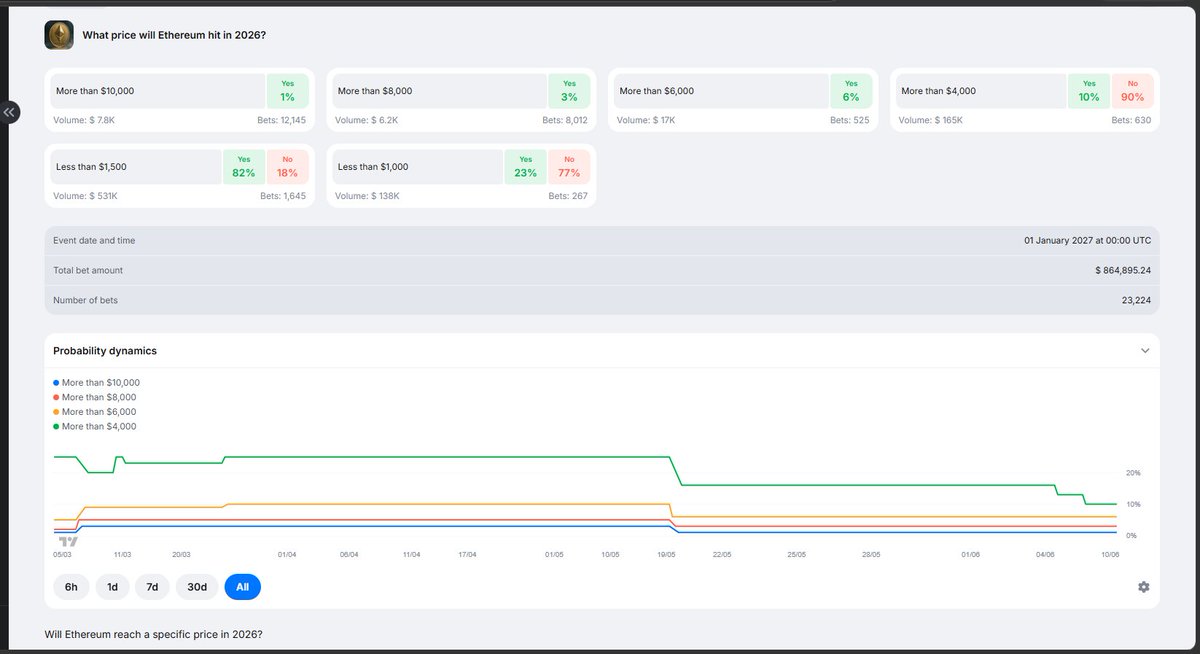Select the 1d chart range
The height and width of the screenshot is (654, 1200).
[112, 587]
